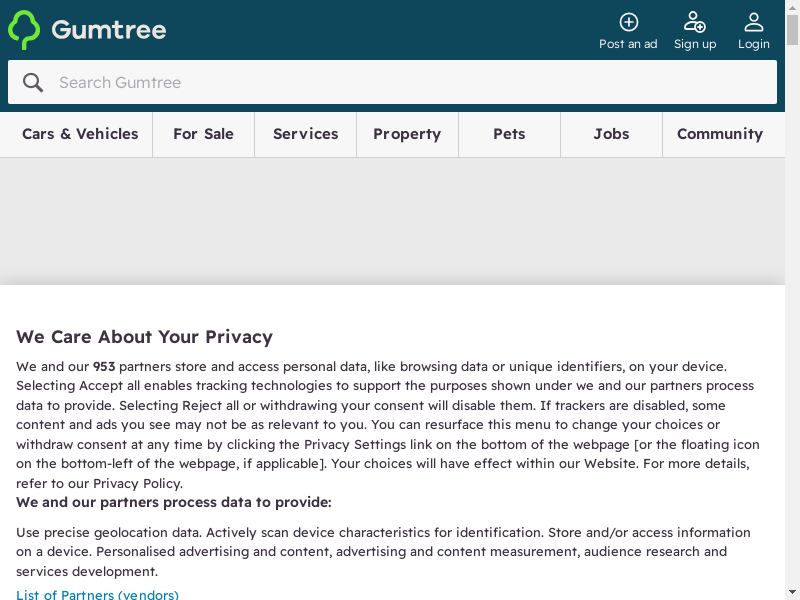The image size is (800, 600).
Task: Choose the Community category
Action: 720,134
